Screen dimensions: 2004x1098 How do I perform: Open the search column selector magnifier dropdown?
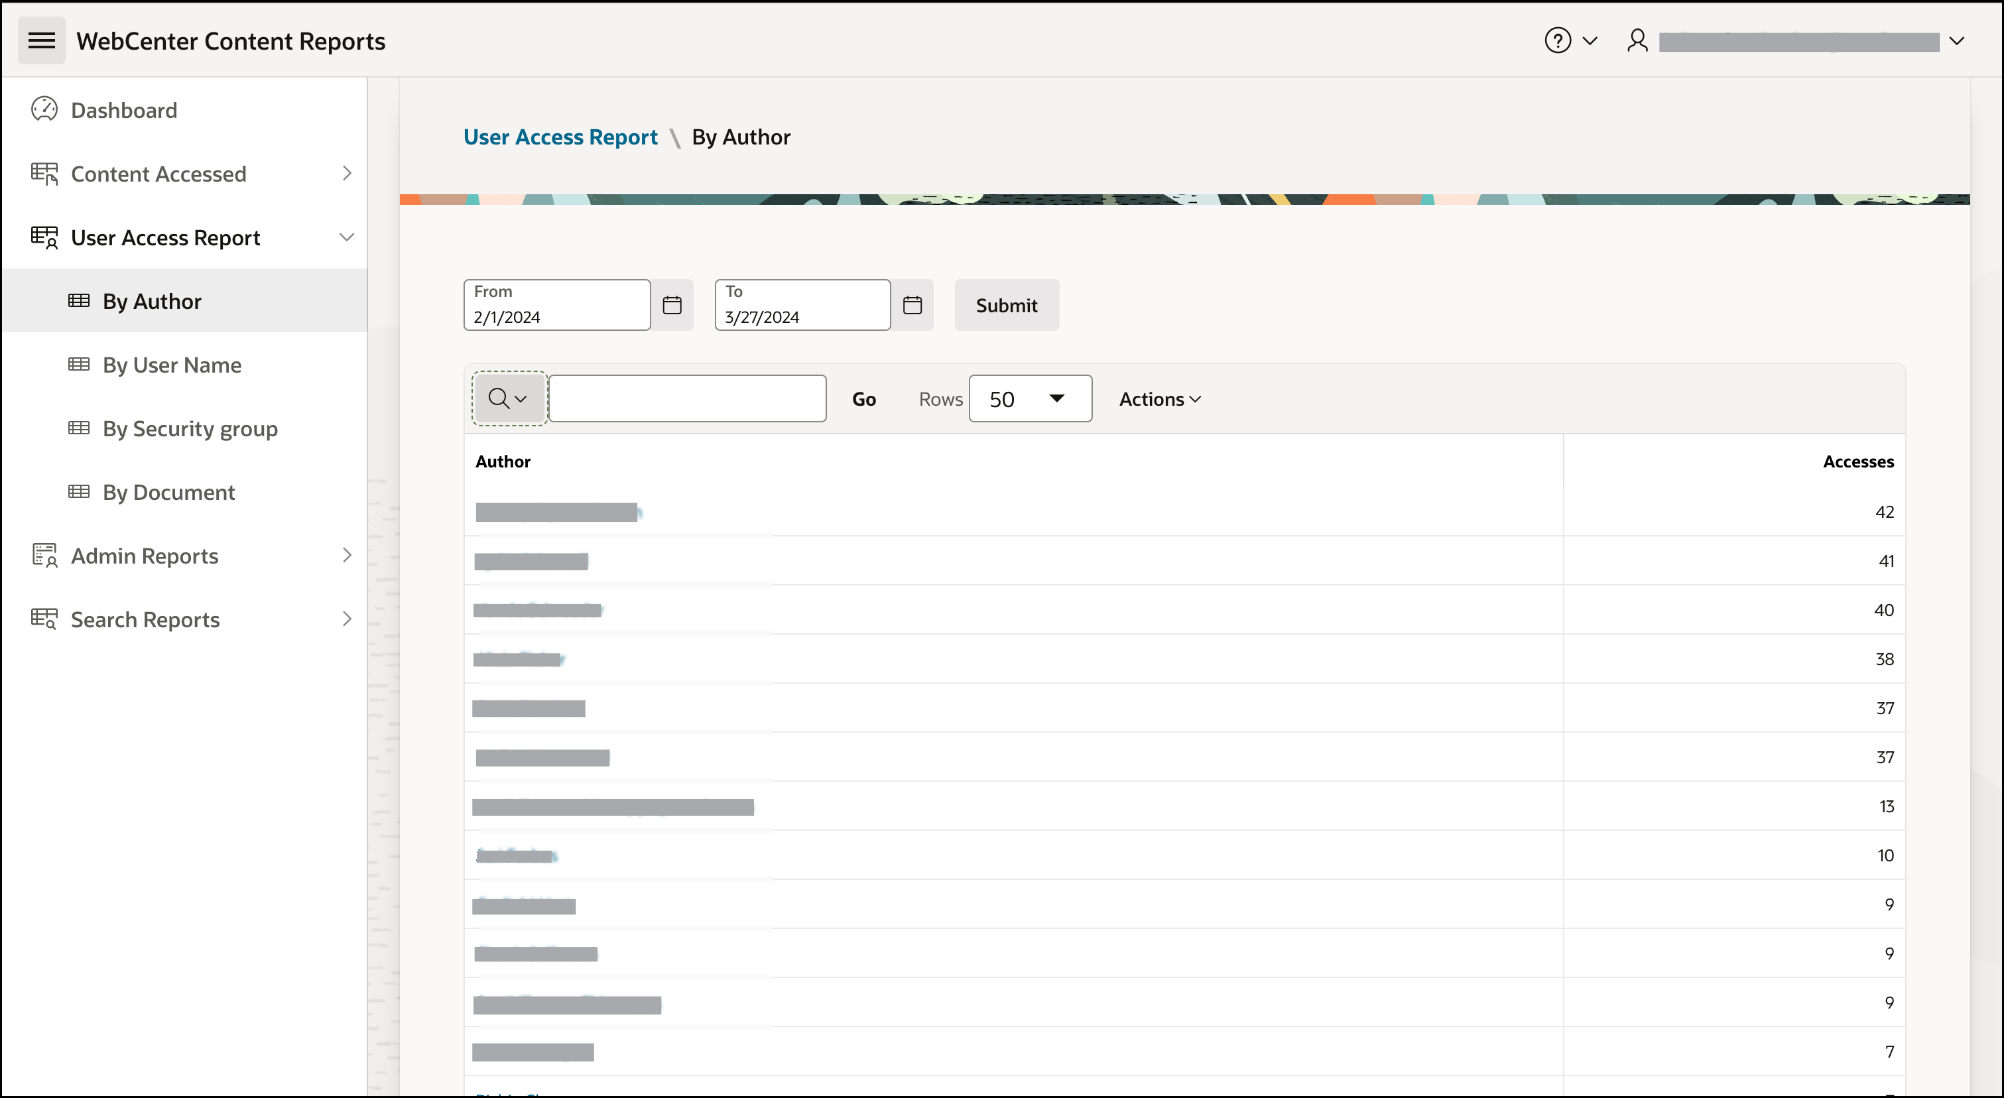(509, 399)
